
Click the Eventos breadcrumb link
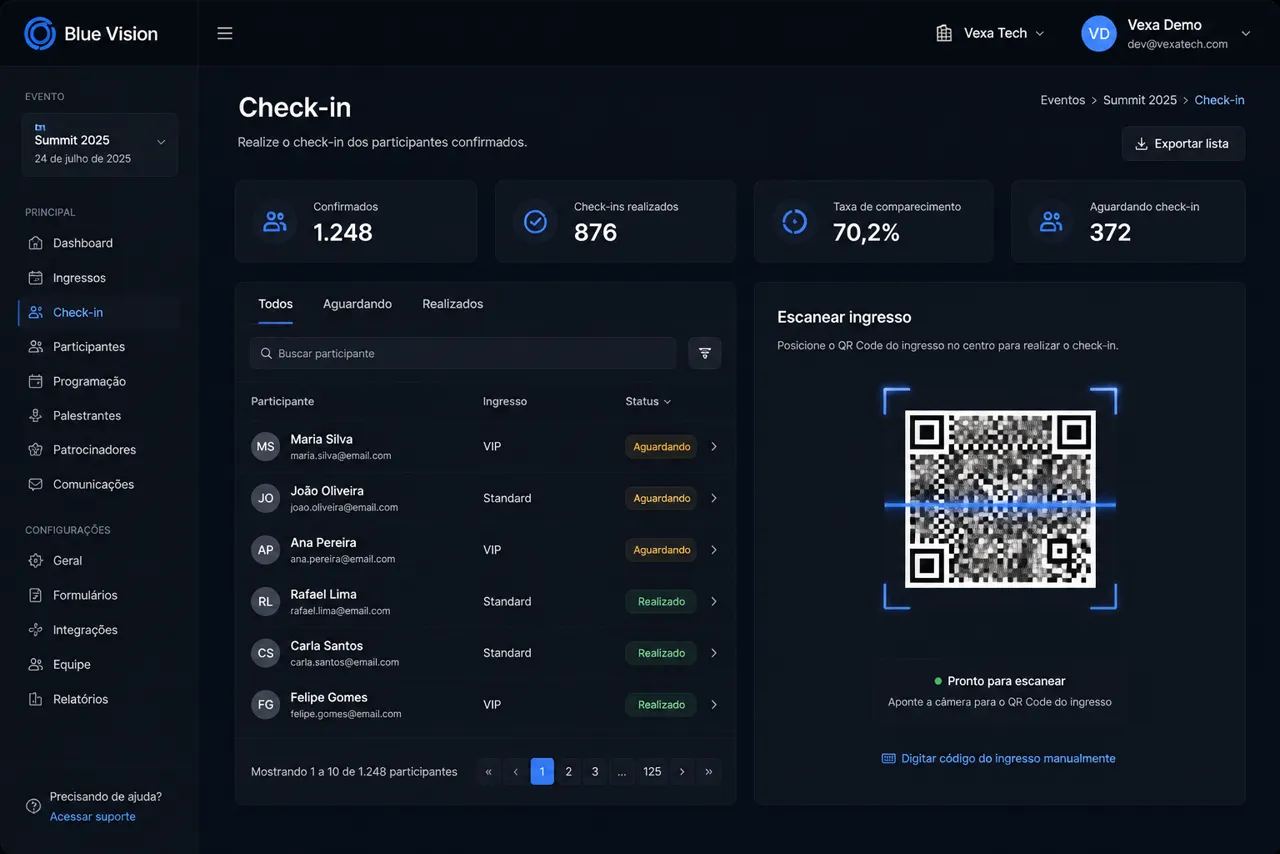point(1063,100)
